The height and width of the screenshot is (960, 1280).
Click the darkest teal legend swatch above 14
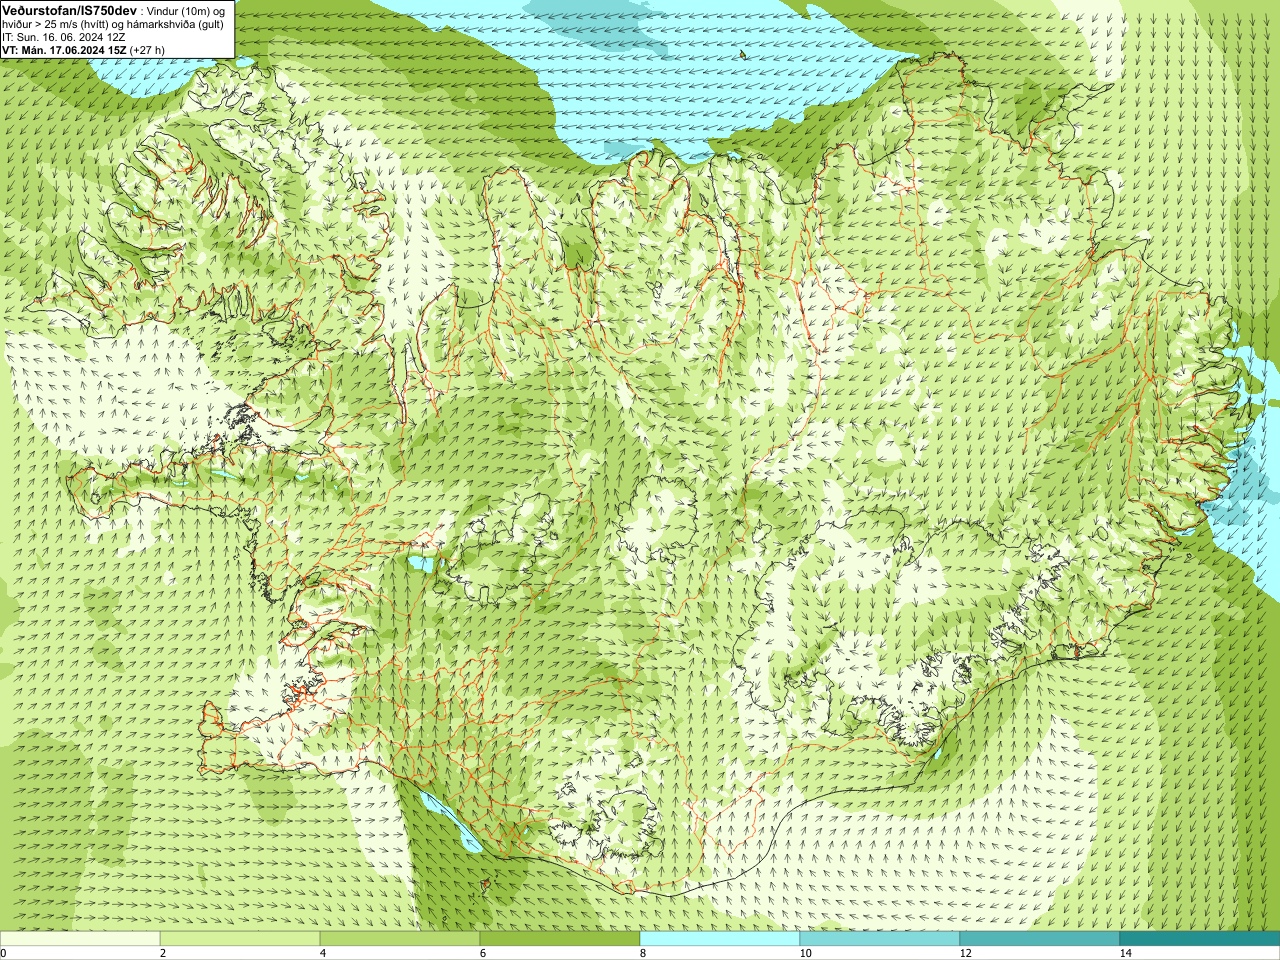(1200, 939)
